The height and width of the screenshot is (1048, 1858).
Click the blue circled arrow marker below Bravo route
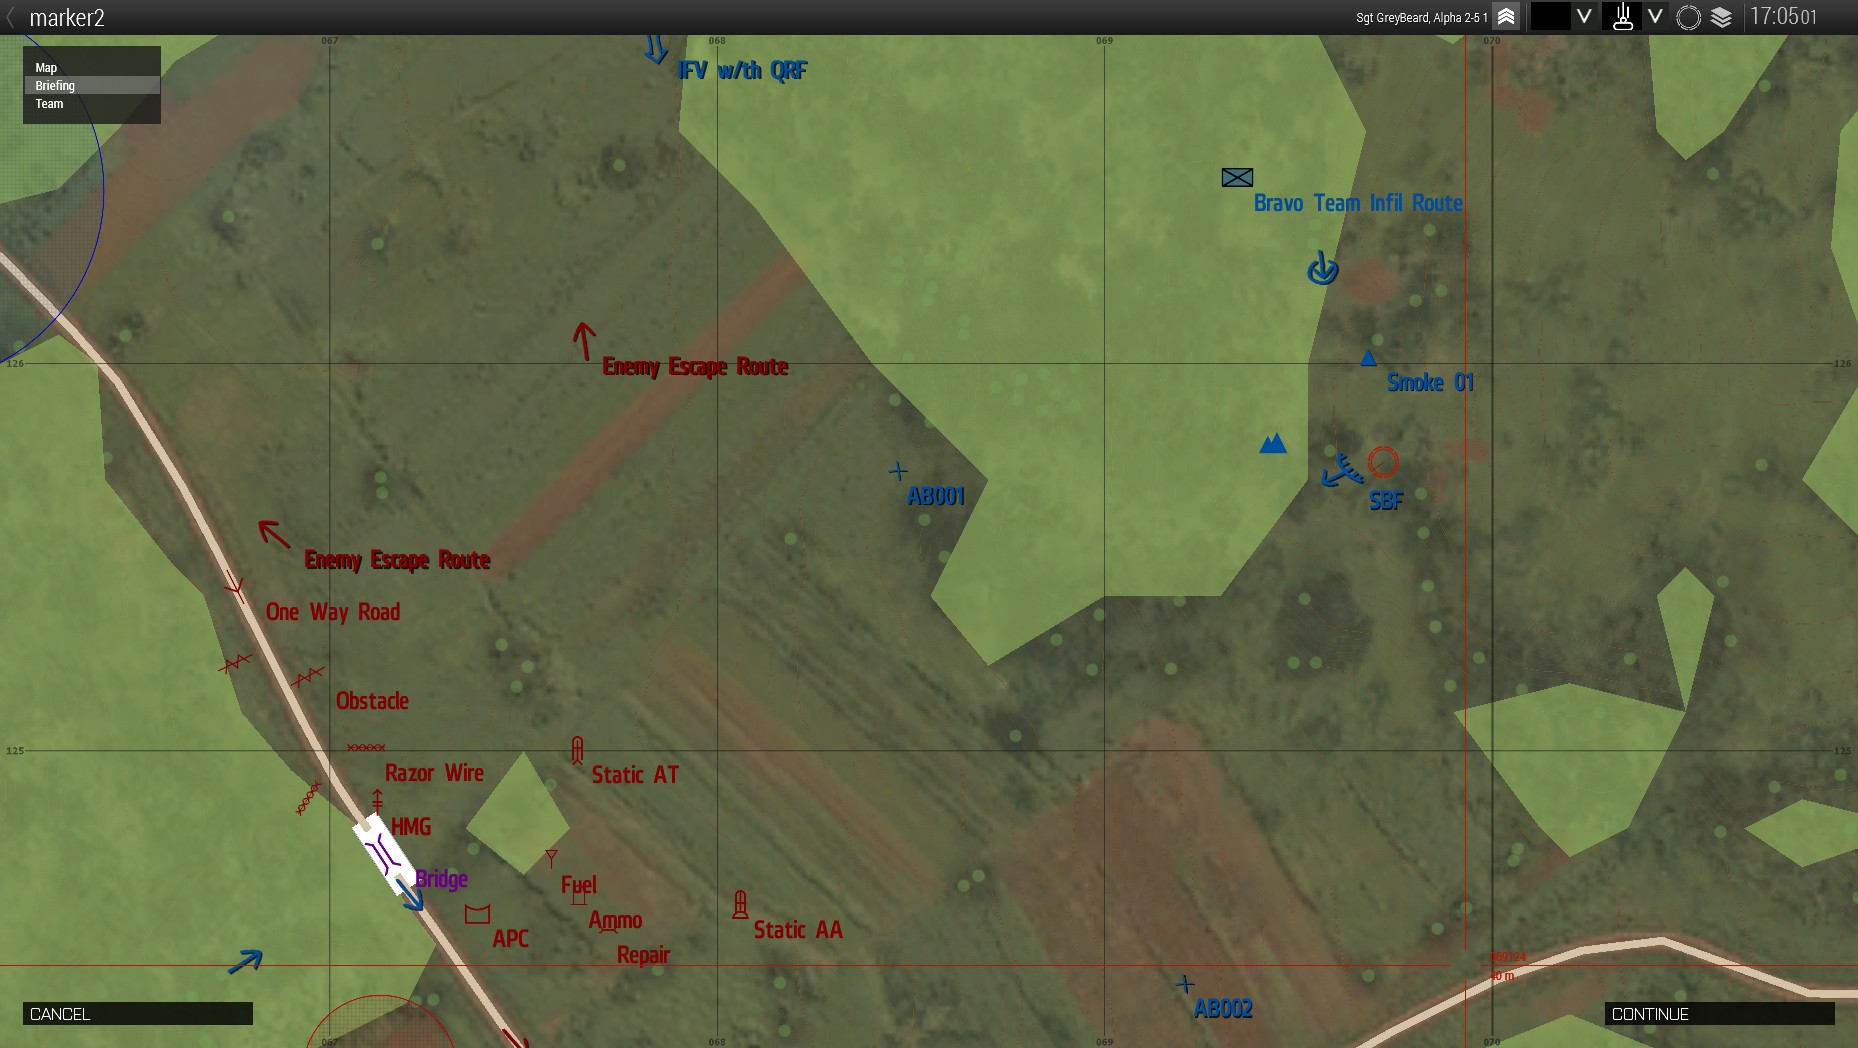pyautogui.click(x=1323, y=269)
